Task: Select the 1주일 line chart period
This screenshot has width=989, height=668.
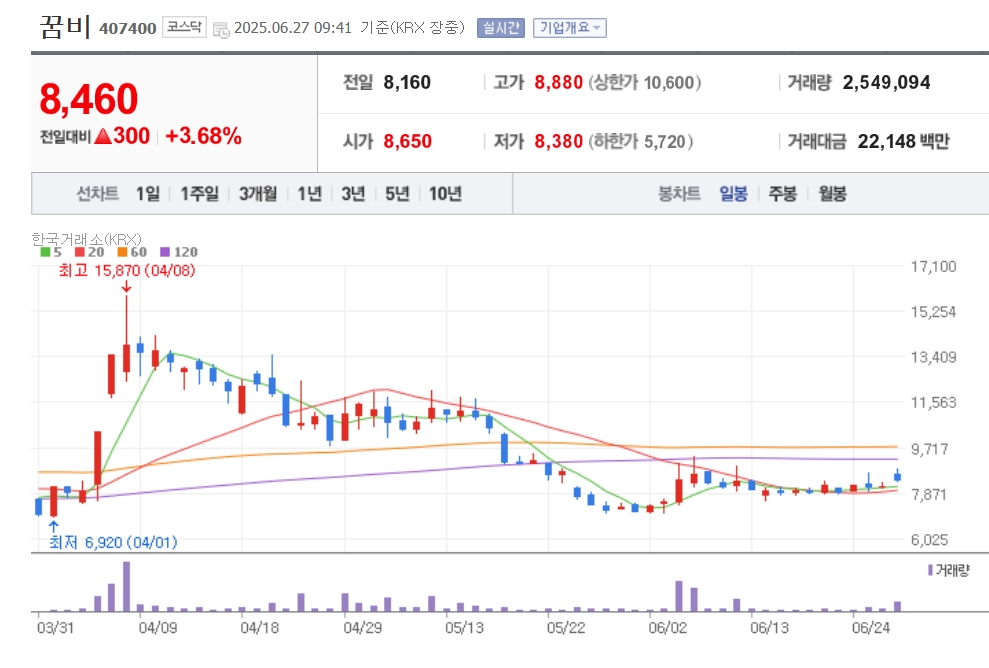Action: 199,194
